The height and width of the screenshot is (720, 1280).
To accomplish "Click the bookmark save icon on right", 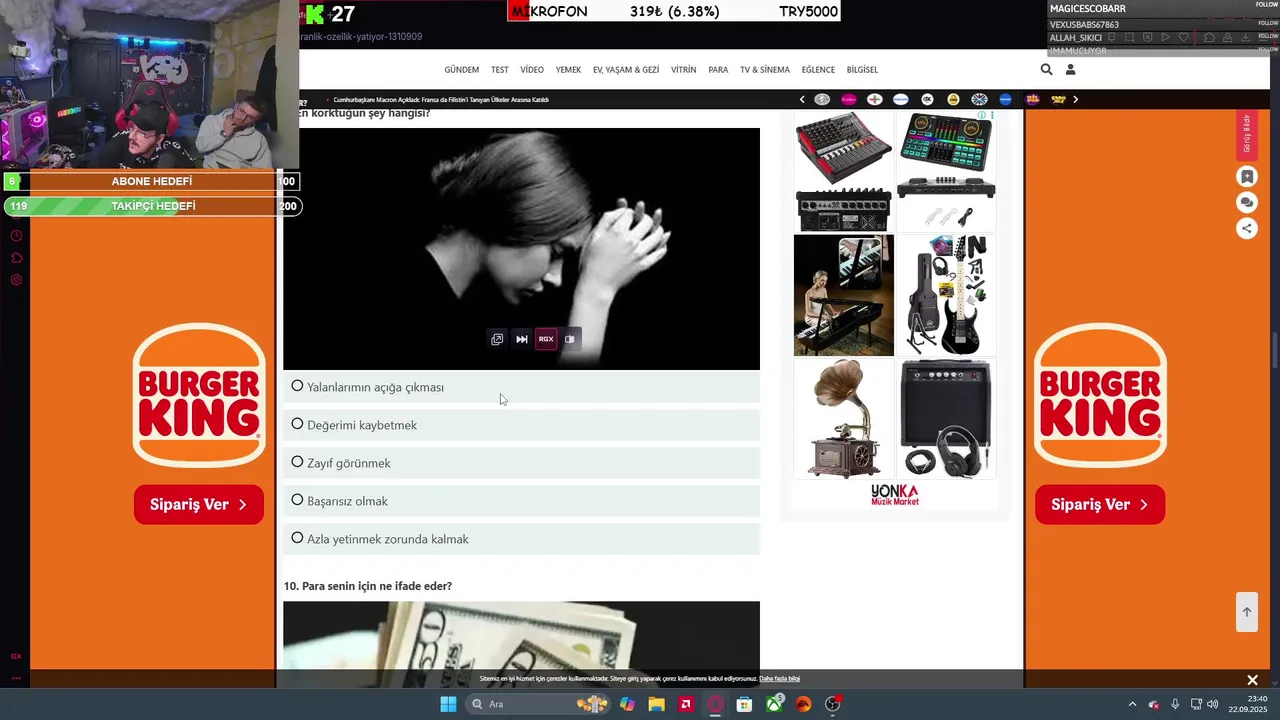I will (x=1246, y=177).
